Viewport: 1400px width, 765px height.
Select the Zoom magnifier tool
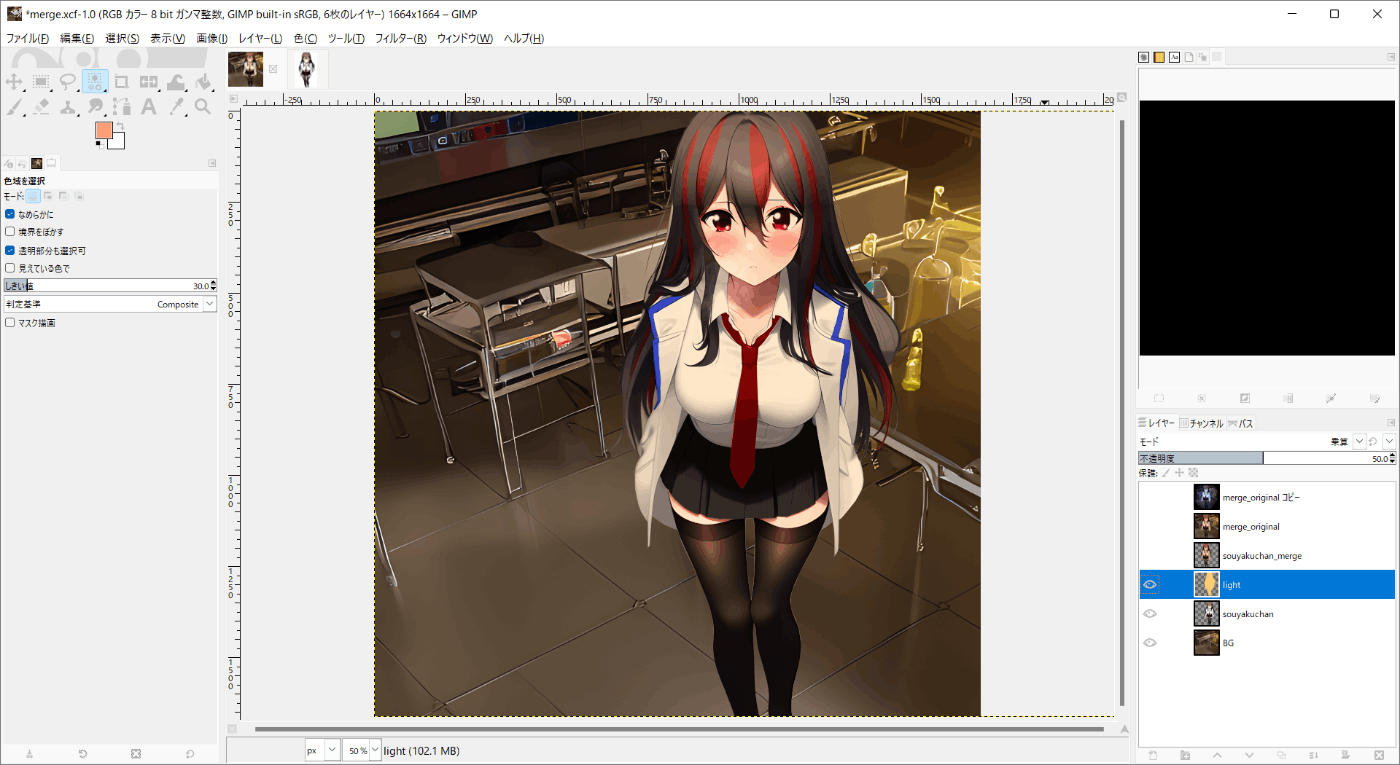click(203, 106)
